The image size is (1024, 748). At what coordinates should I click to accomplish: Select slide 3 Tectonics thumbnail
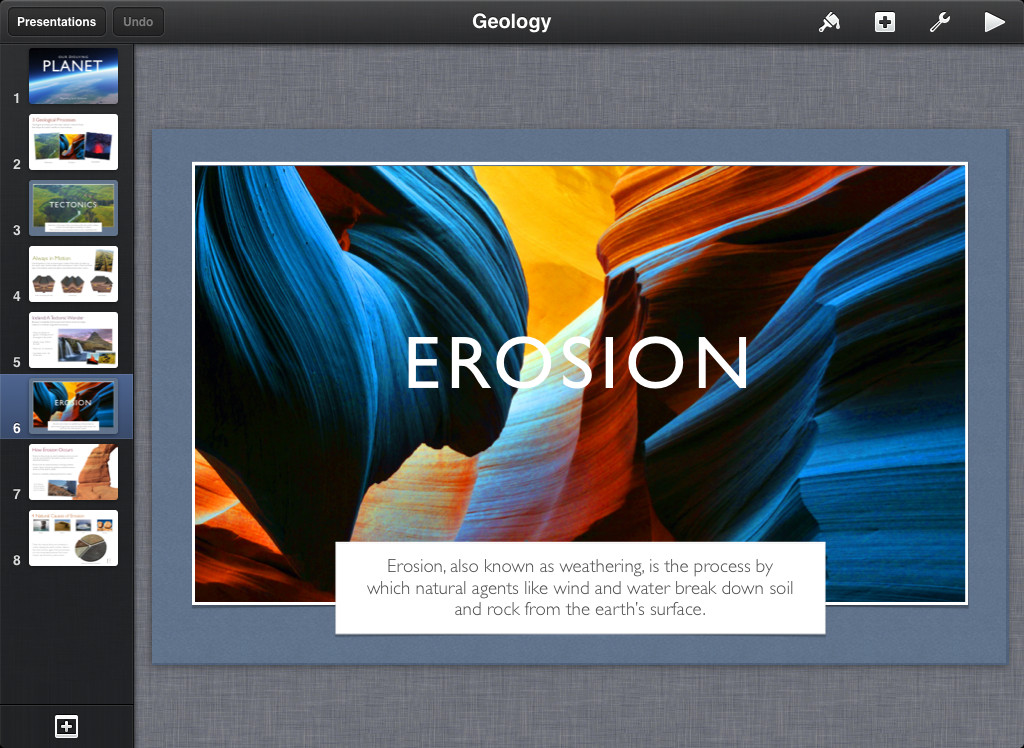click(x=73, y=208)
